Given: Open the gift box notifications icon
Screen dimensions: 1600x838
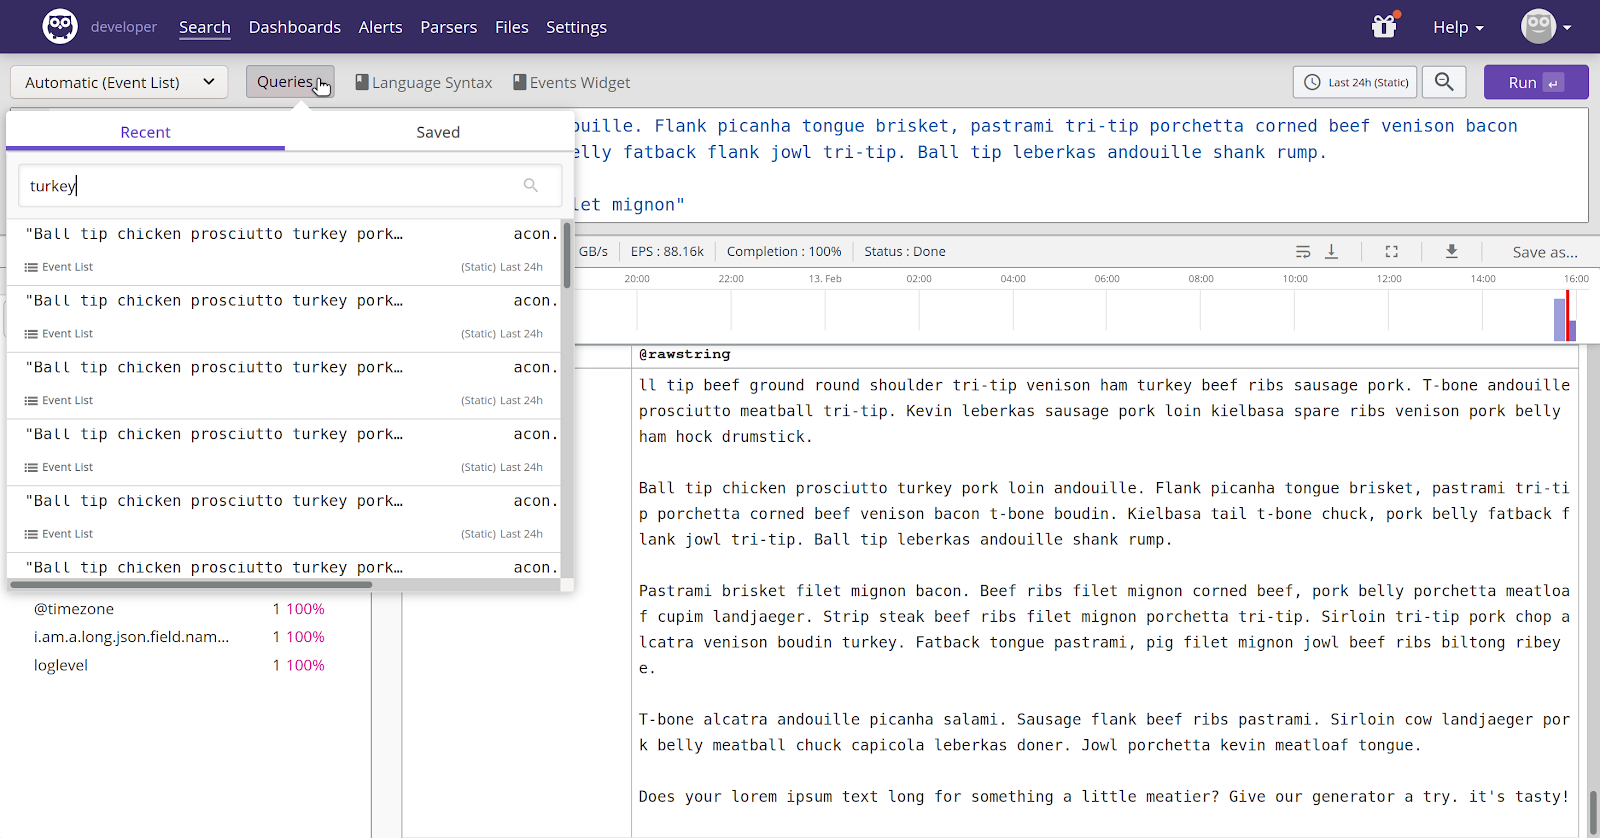Looking at the screenshot, I should tap(1384, 26).
